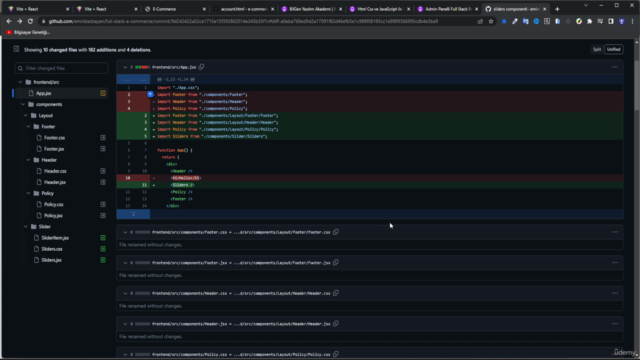Collapse the Header.jsx renamed file section
Viewport: 640px width, 360px height.
(125, 324)
